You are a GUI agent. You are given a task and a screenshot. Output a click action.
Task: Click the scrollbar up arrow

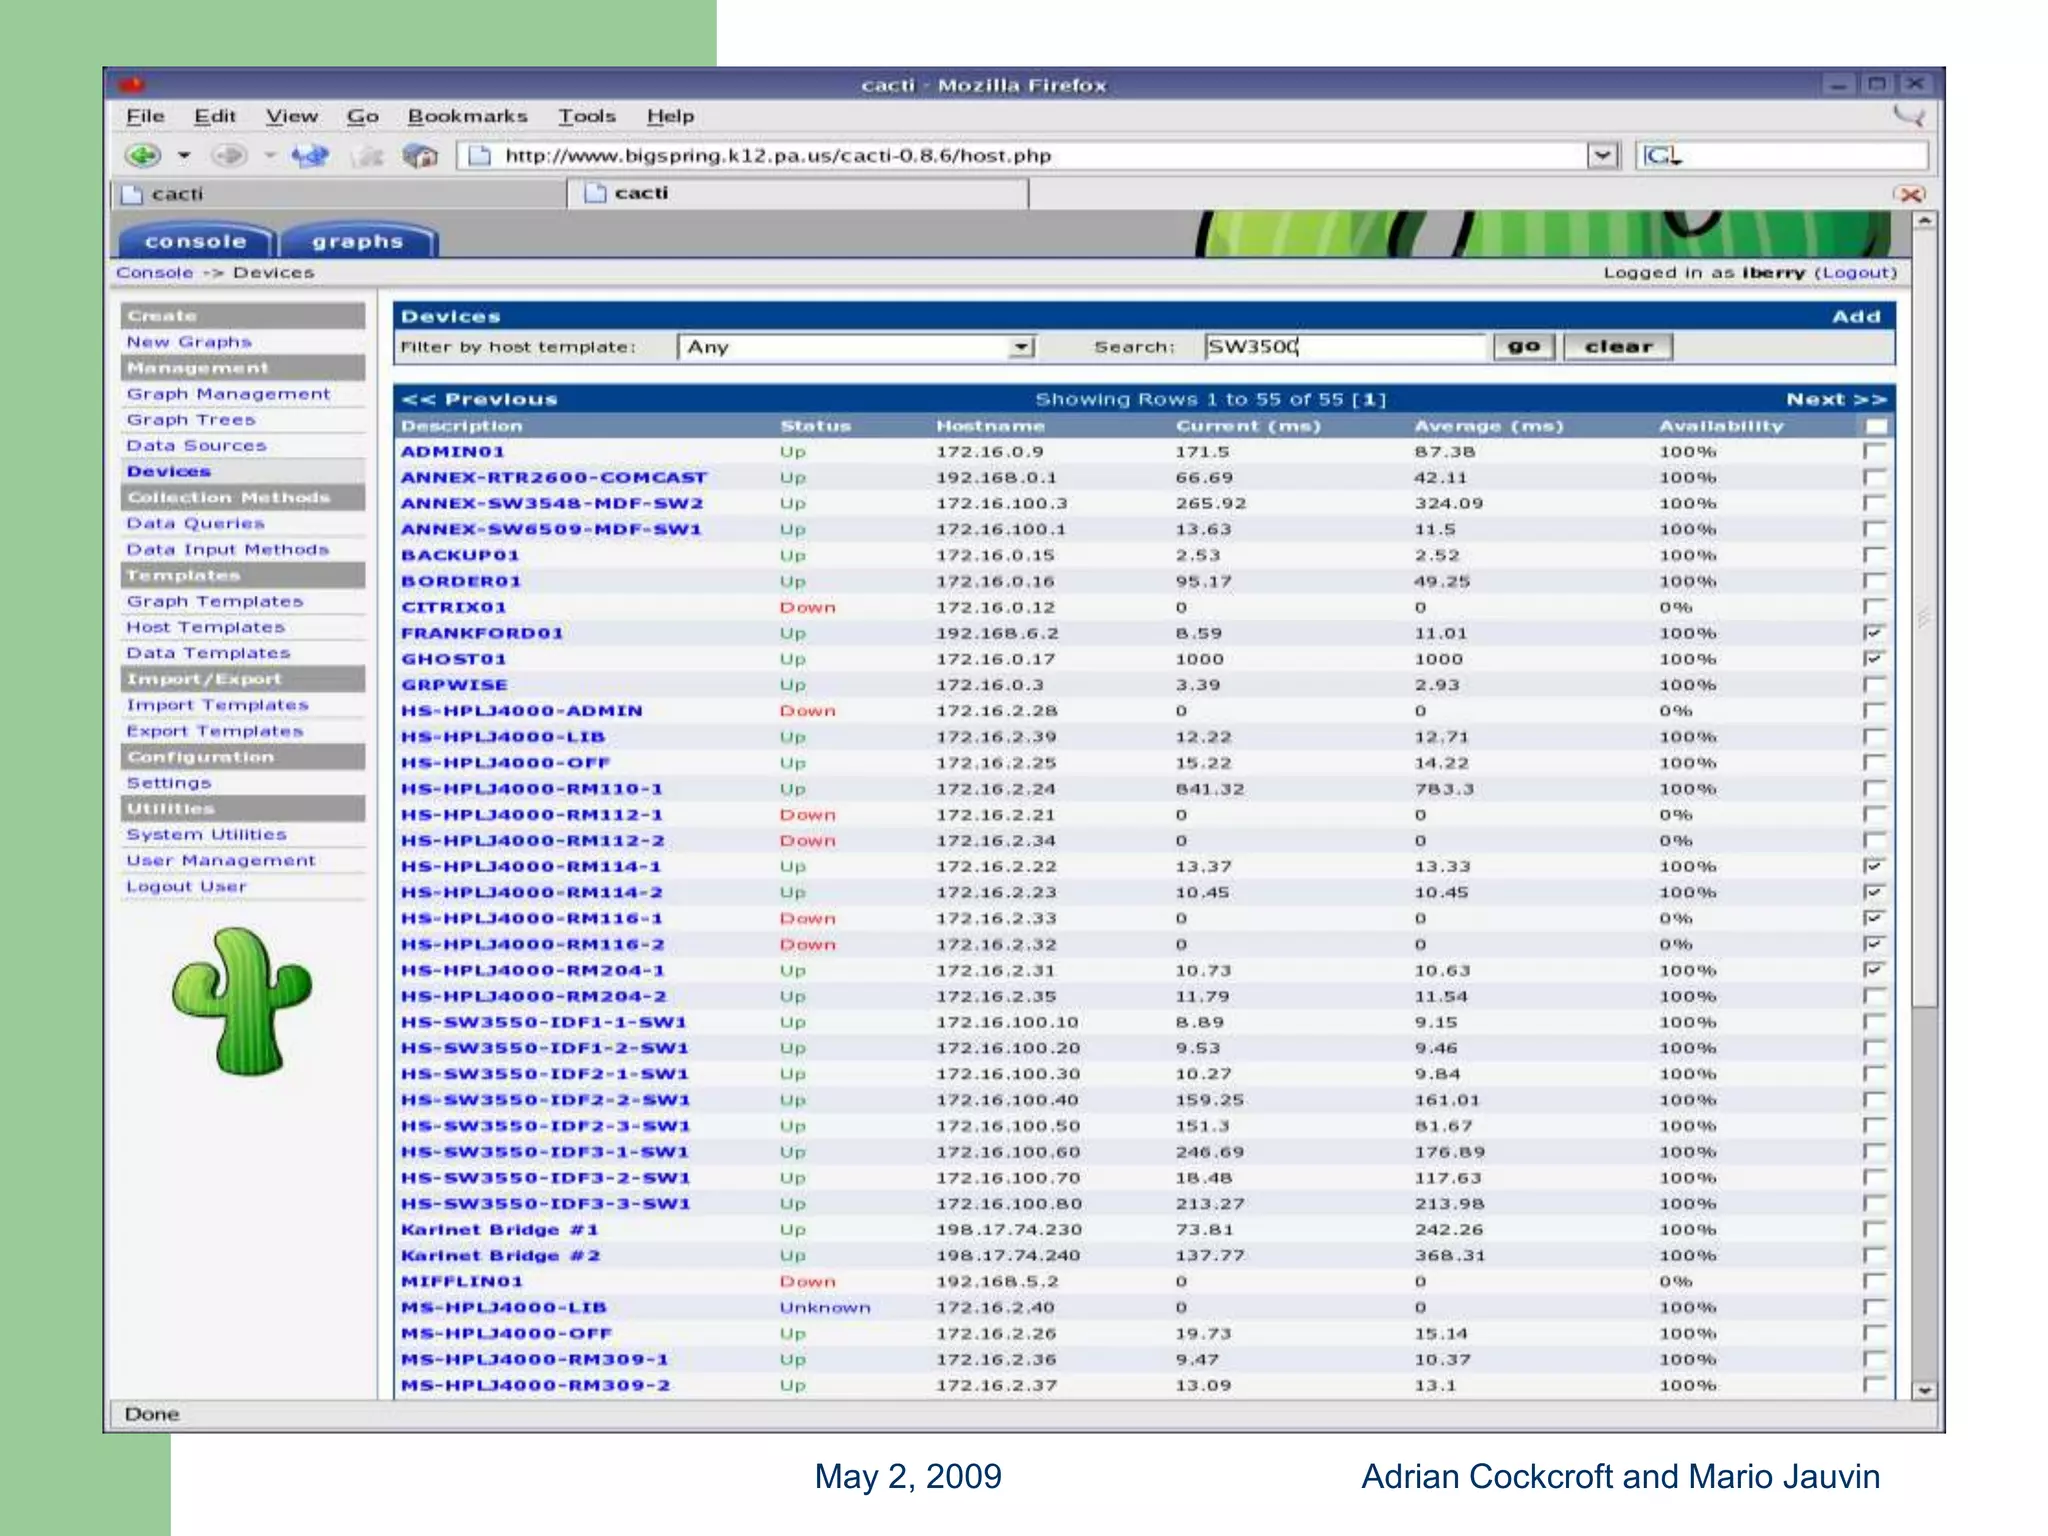point(1924,220)
